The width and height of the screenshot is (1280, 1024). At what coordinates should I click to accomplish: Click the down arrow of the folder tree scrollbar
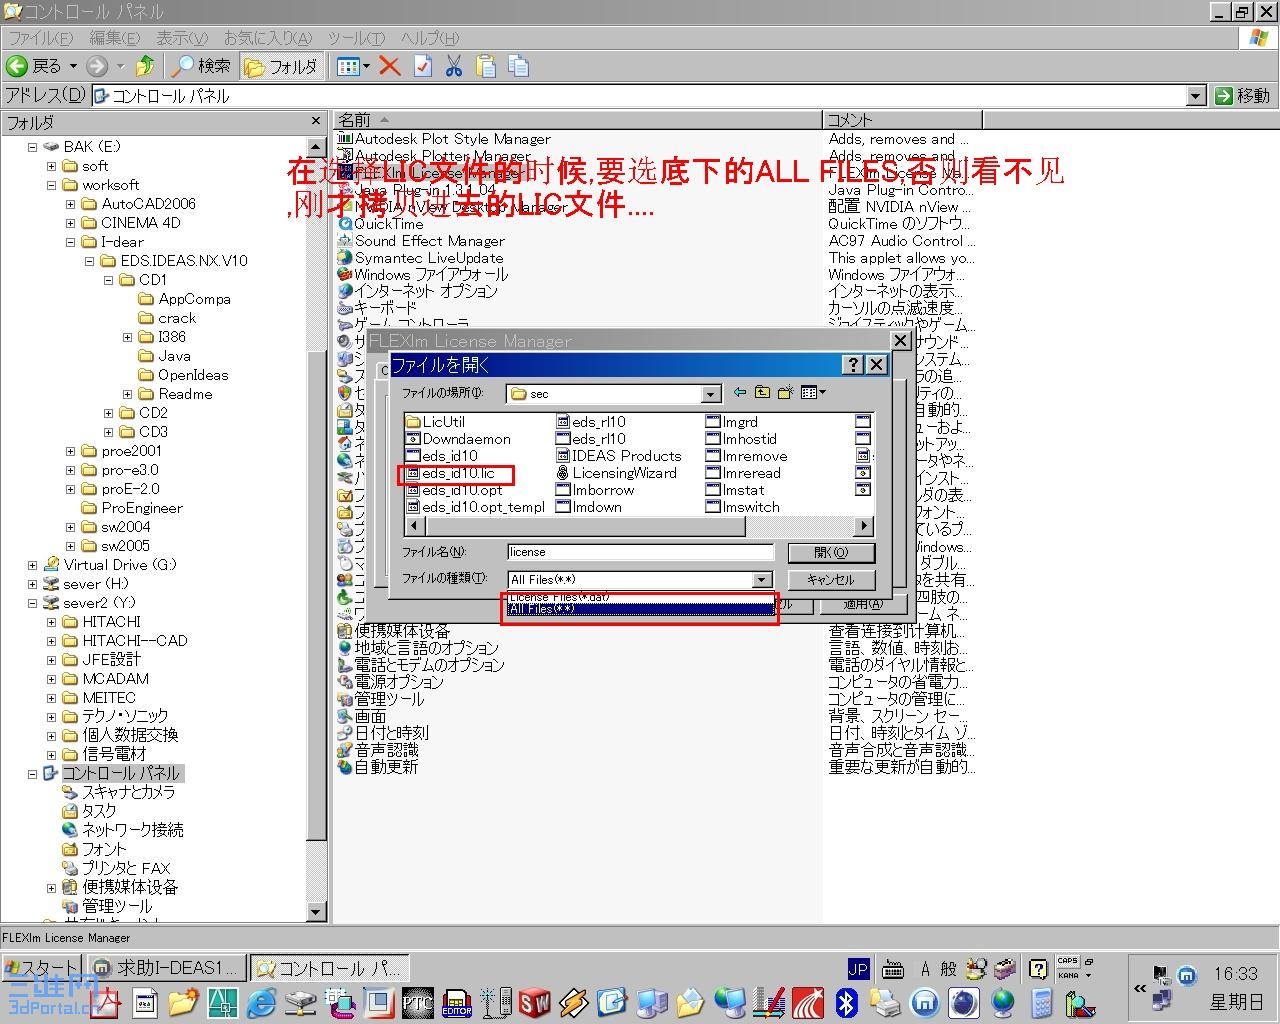tap(316, 912)
